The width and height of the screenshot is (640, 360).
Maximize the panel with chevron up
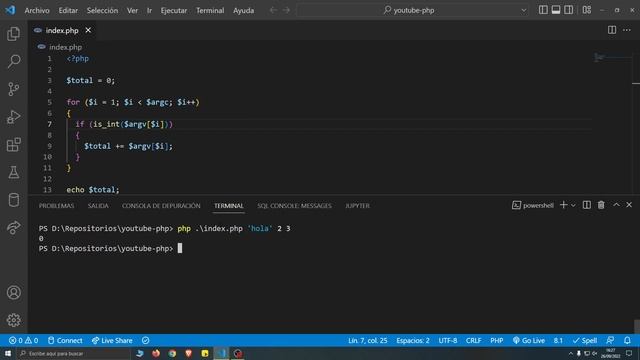tap(616, 205)
